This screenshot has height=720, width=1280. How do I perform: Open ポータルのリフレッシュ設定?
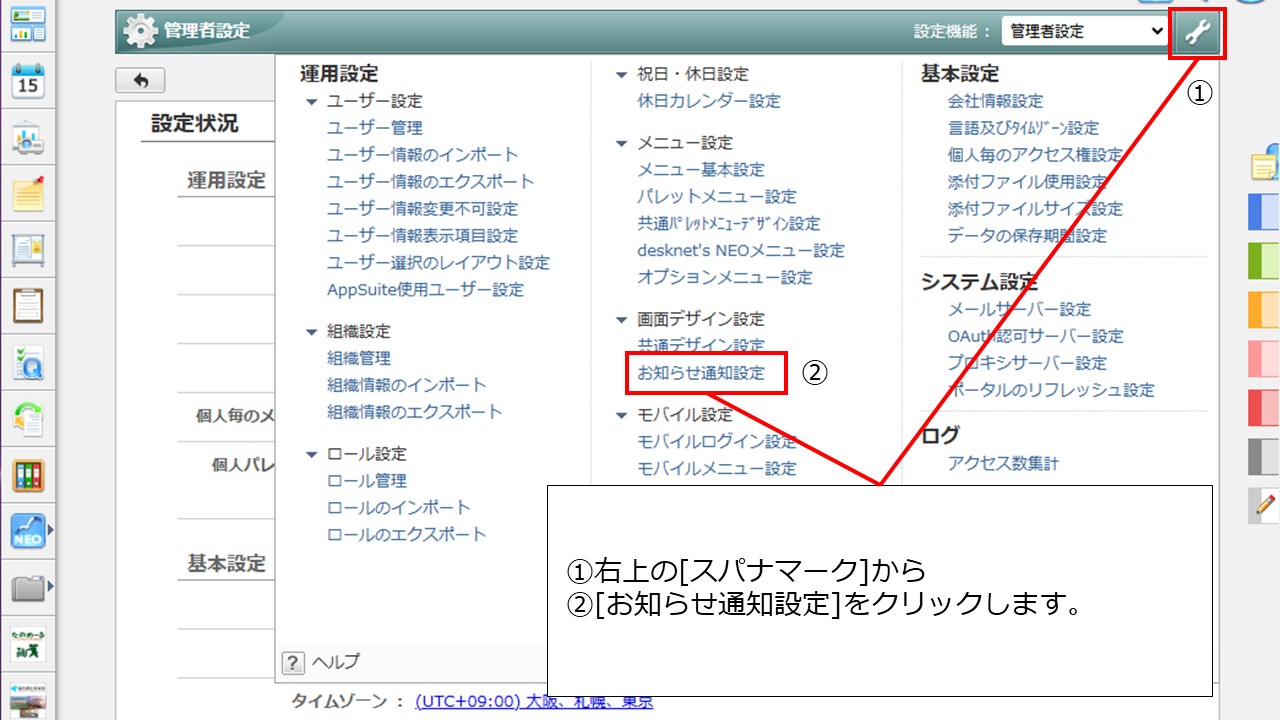click(x=1051, y=391)
